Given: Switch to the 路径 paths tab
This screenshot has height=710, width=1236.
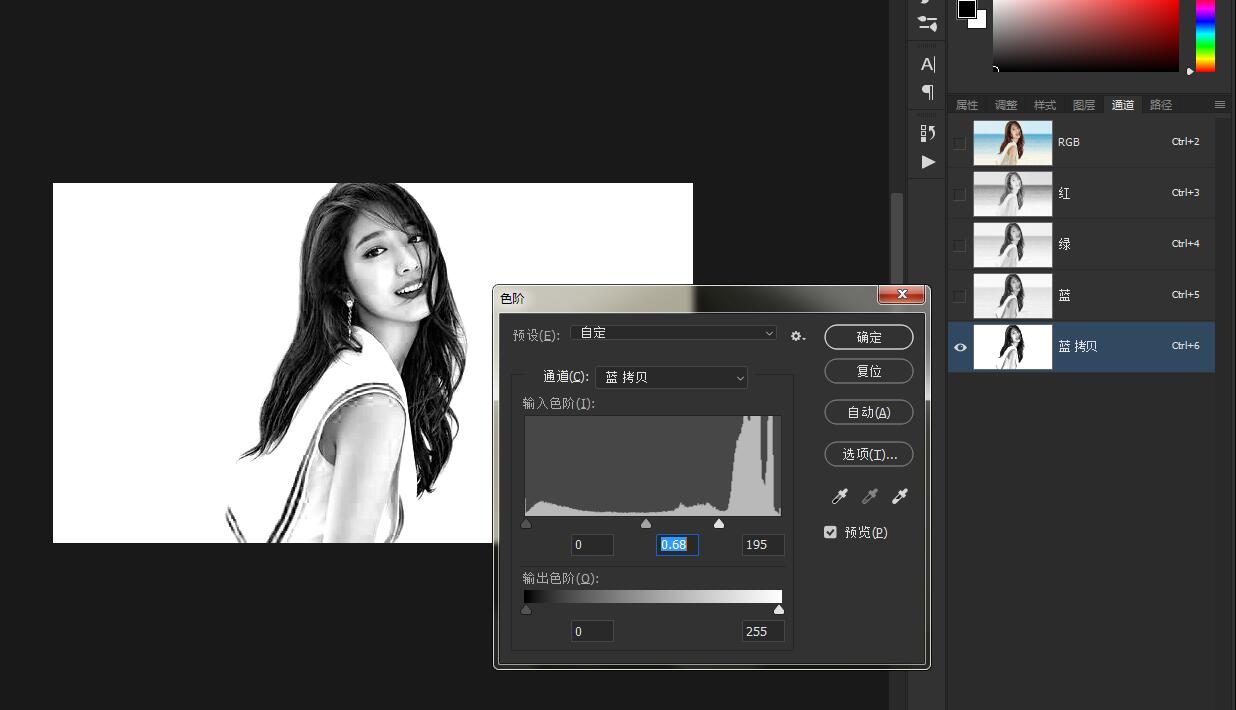Looking at the screenshot, I should click(1161, 105).
